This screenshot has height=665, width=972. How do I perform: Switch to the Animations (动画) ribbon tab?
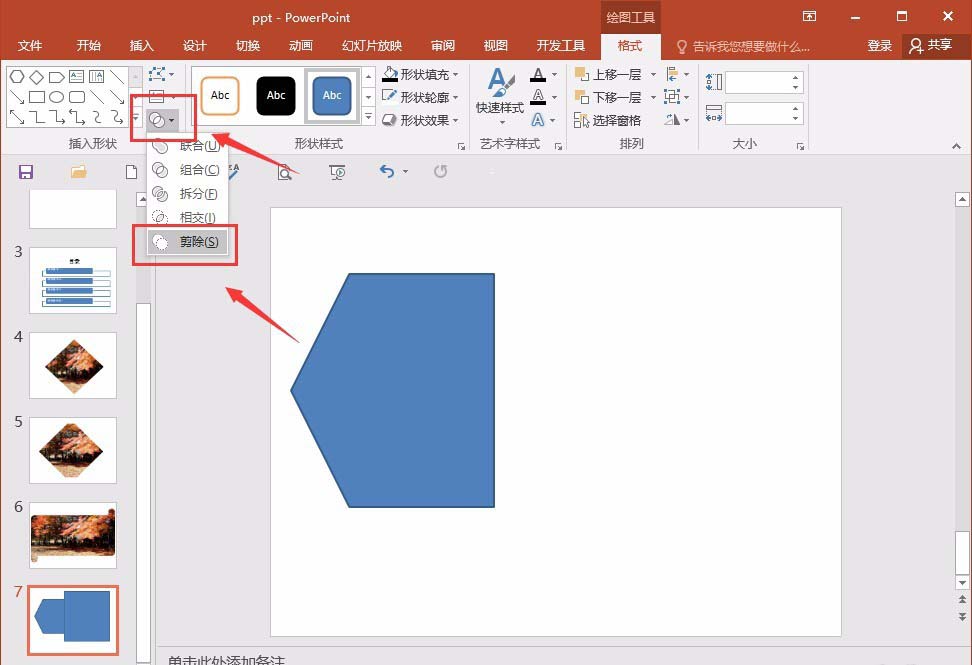(300, 46)
